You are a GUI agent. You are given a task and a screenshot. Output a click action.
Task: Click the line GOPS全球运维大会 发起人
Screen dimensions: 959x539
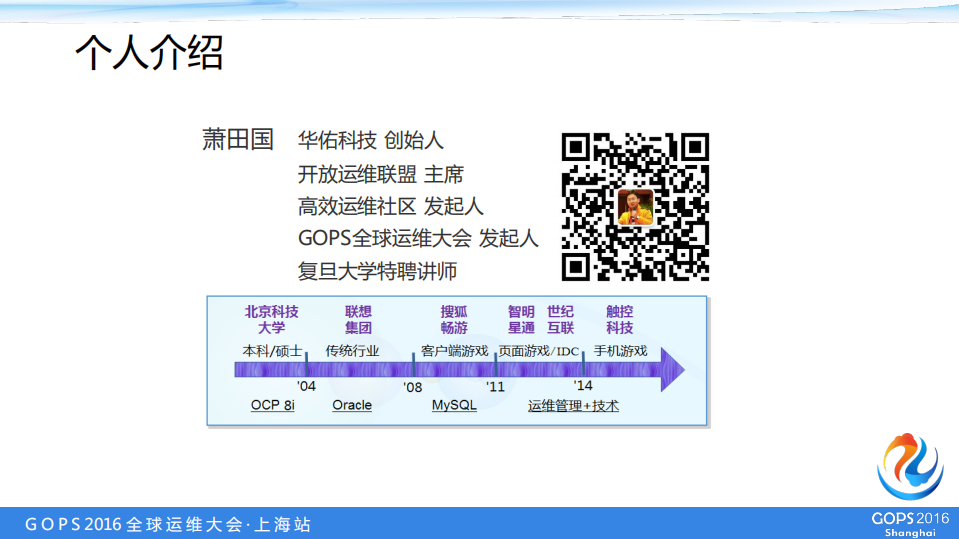pyautogui.click(x=418, y=238)
